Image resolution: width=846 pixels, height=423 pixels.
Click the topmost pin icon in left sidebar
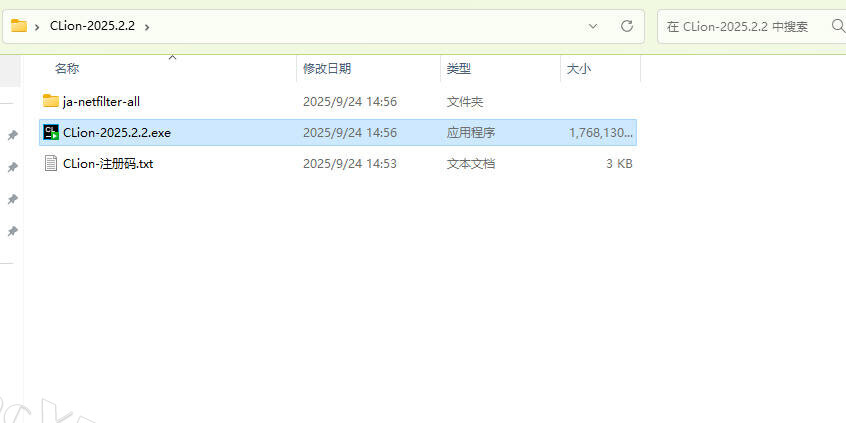pos(12,135)
